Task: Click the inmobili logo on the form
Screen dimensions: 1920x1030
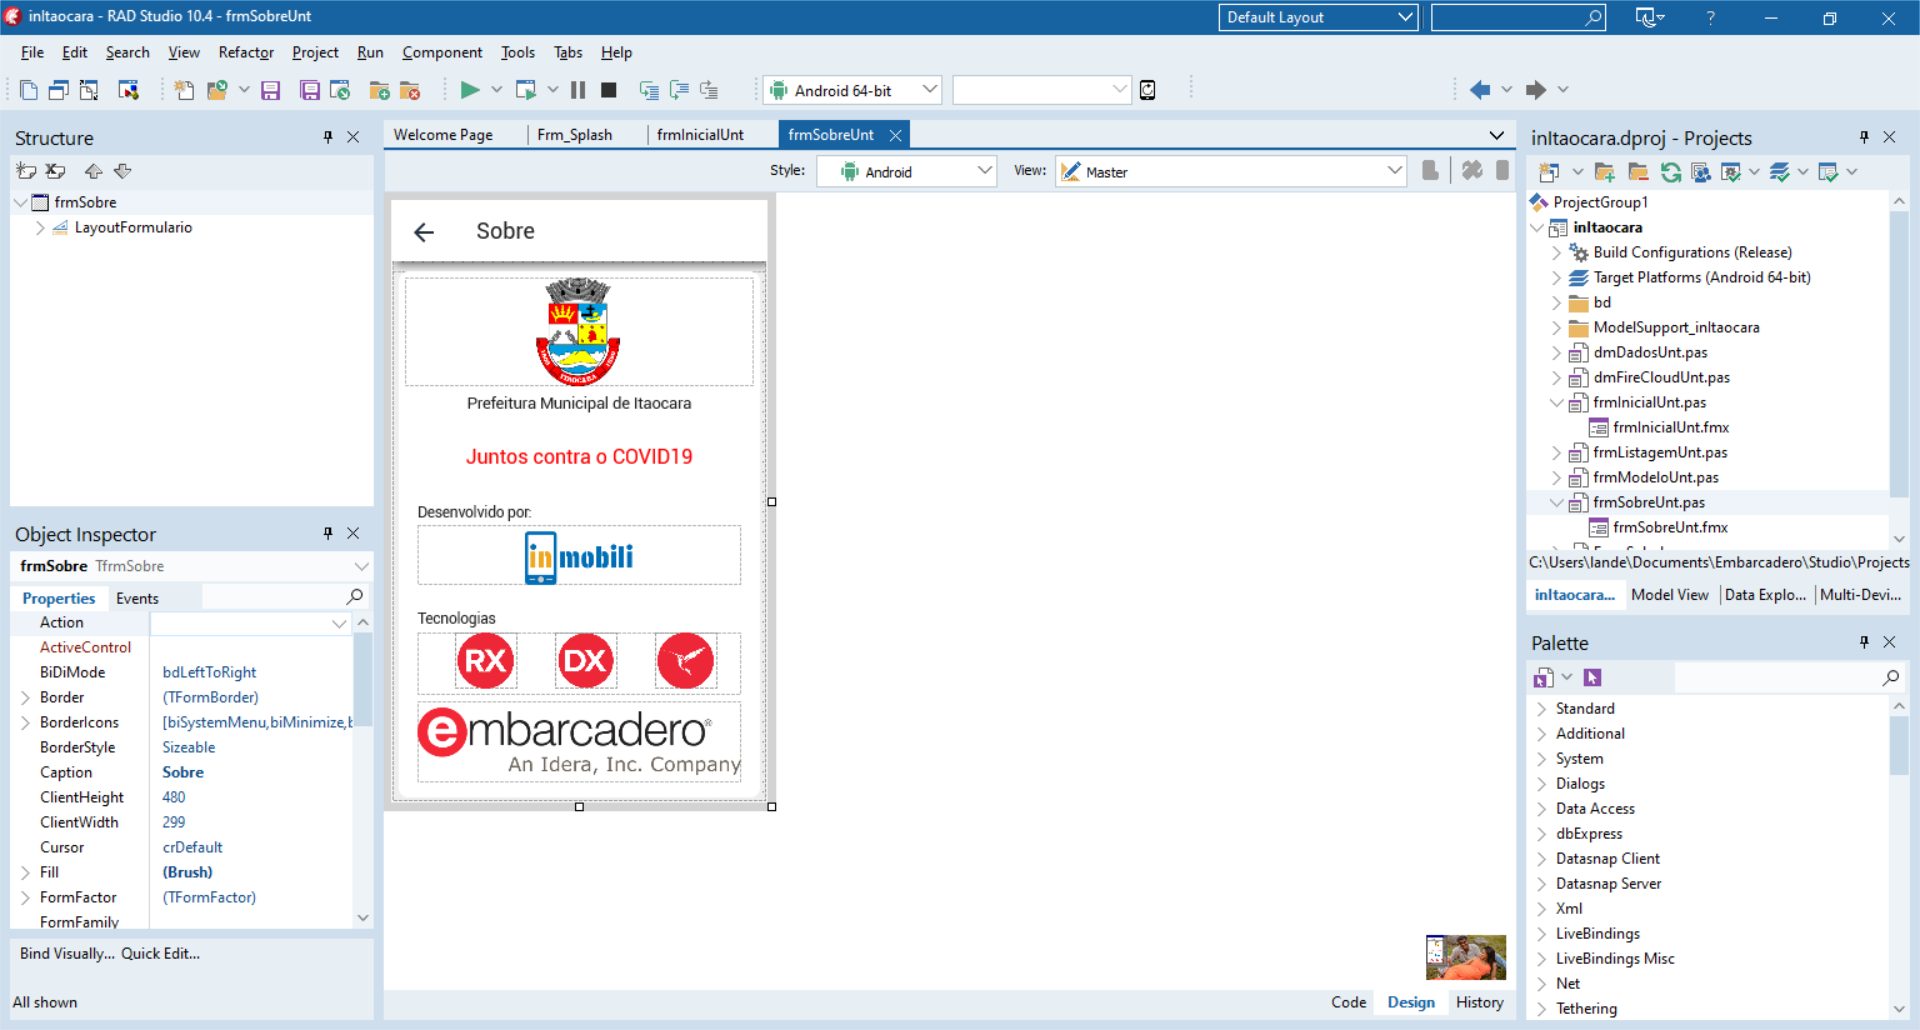Action: [x=579, y=556]
